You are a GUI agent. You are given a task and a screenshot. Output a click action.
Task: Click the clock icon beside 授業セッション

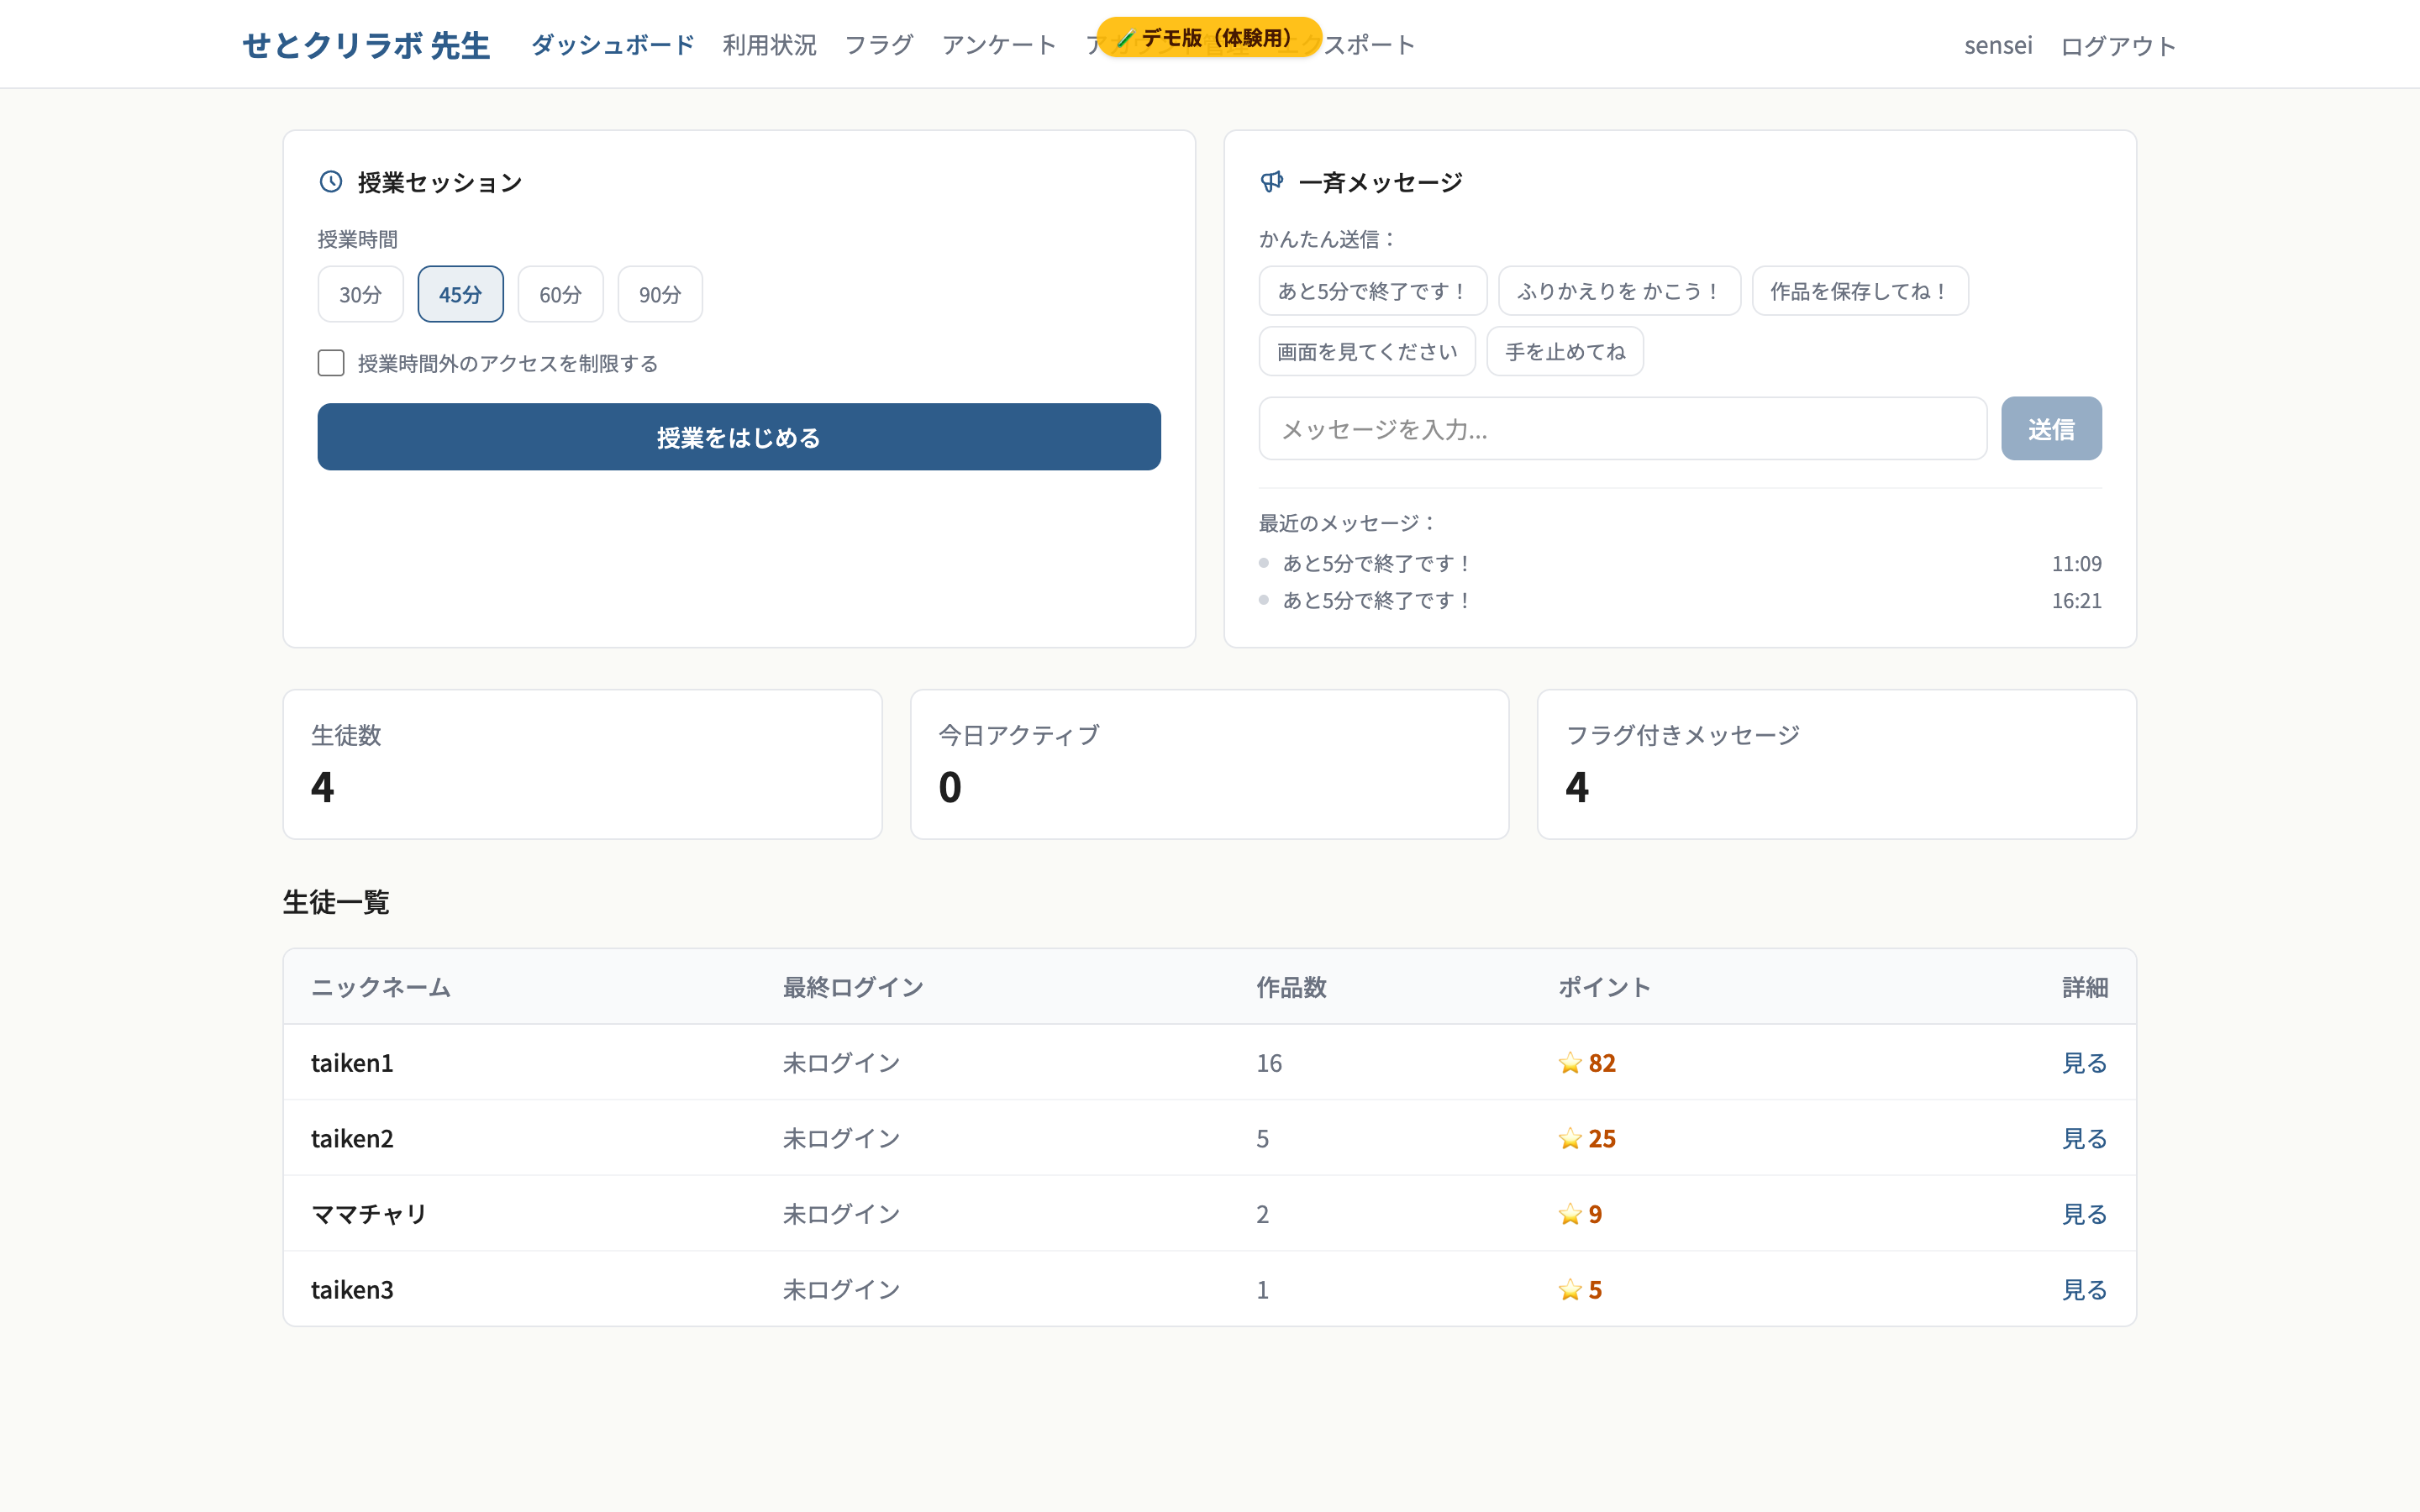pos(331,182)
